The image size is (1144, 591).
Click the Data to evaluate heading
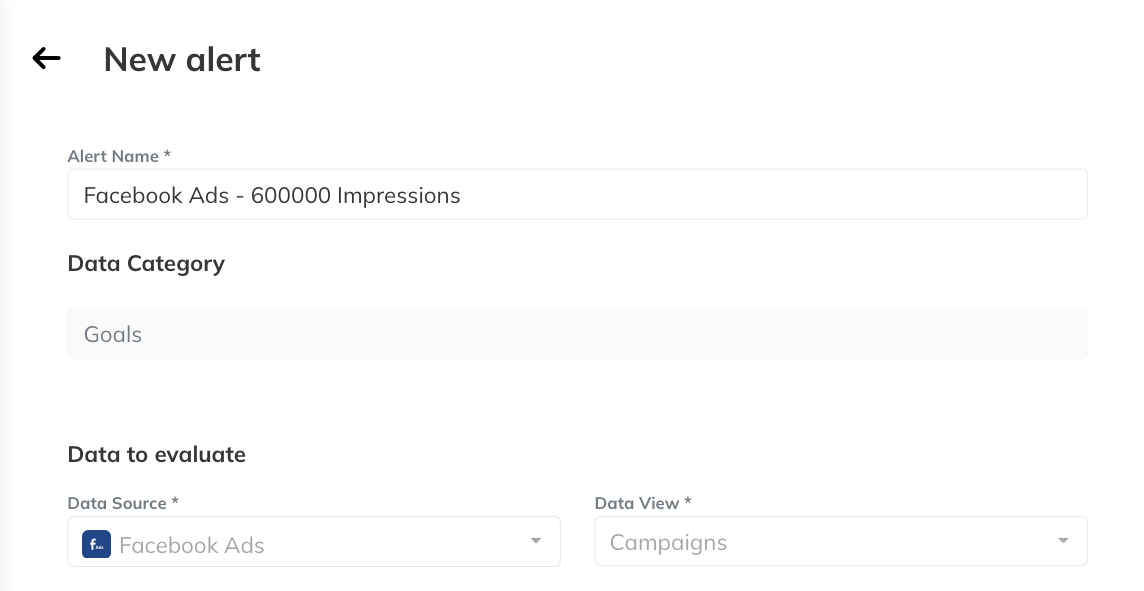(x=157, y=455)
